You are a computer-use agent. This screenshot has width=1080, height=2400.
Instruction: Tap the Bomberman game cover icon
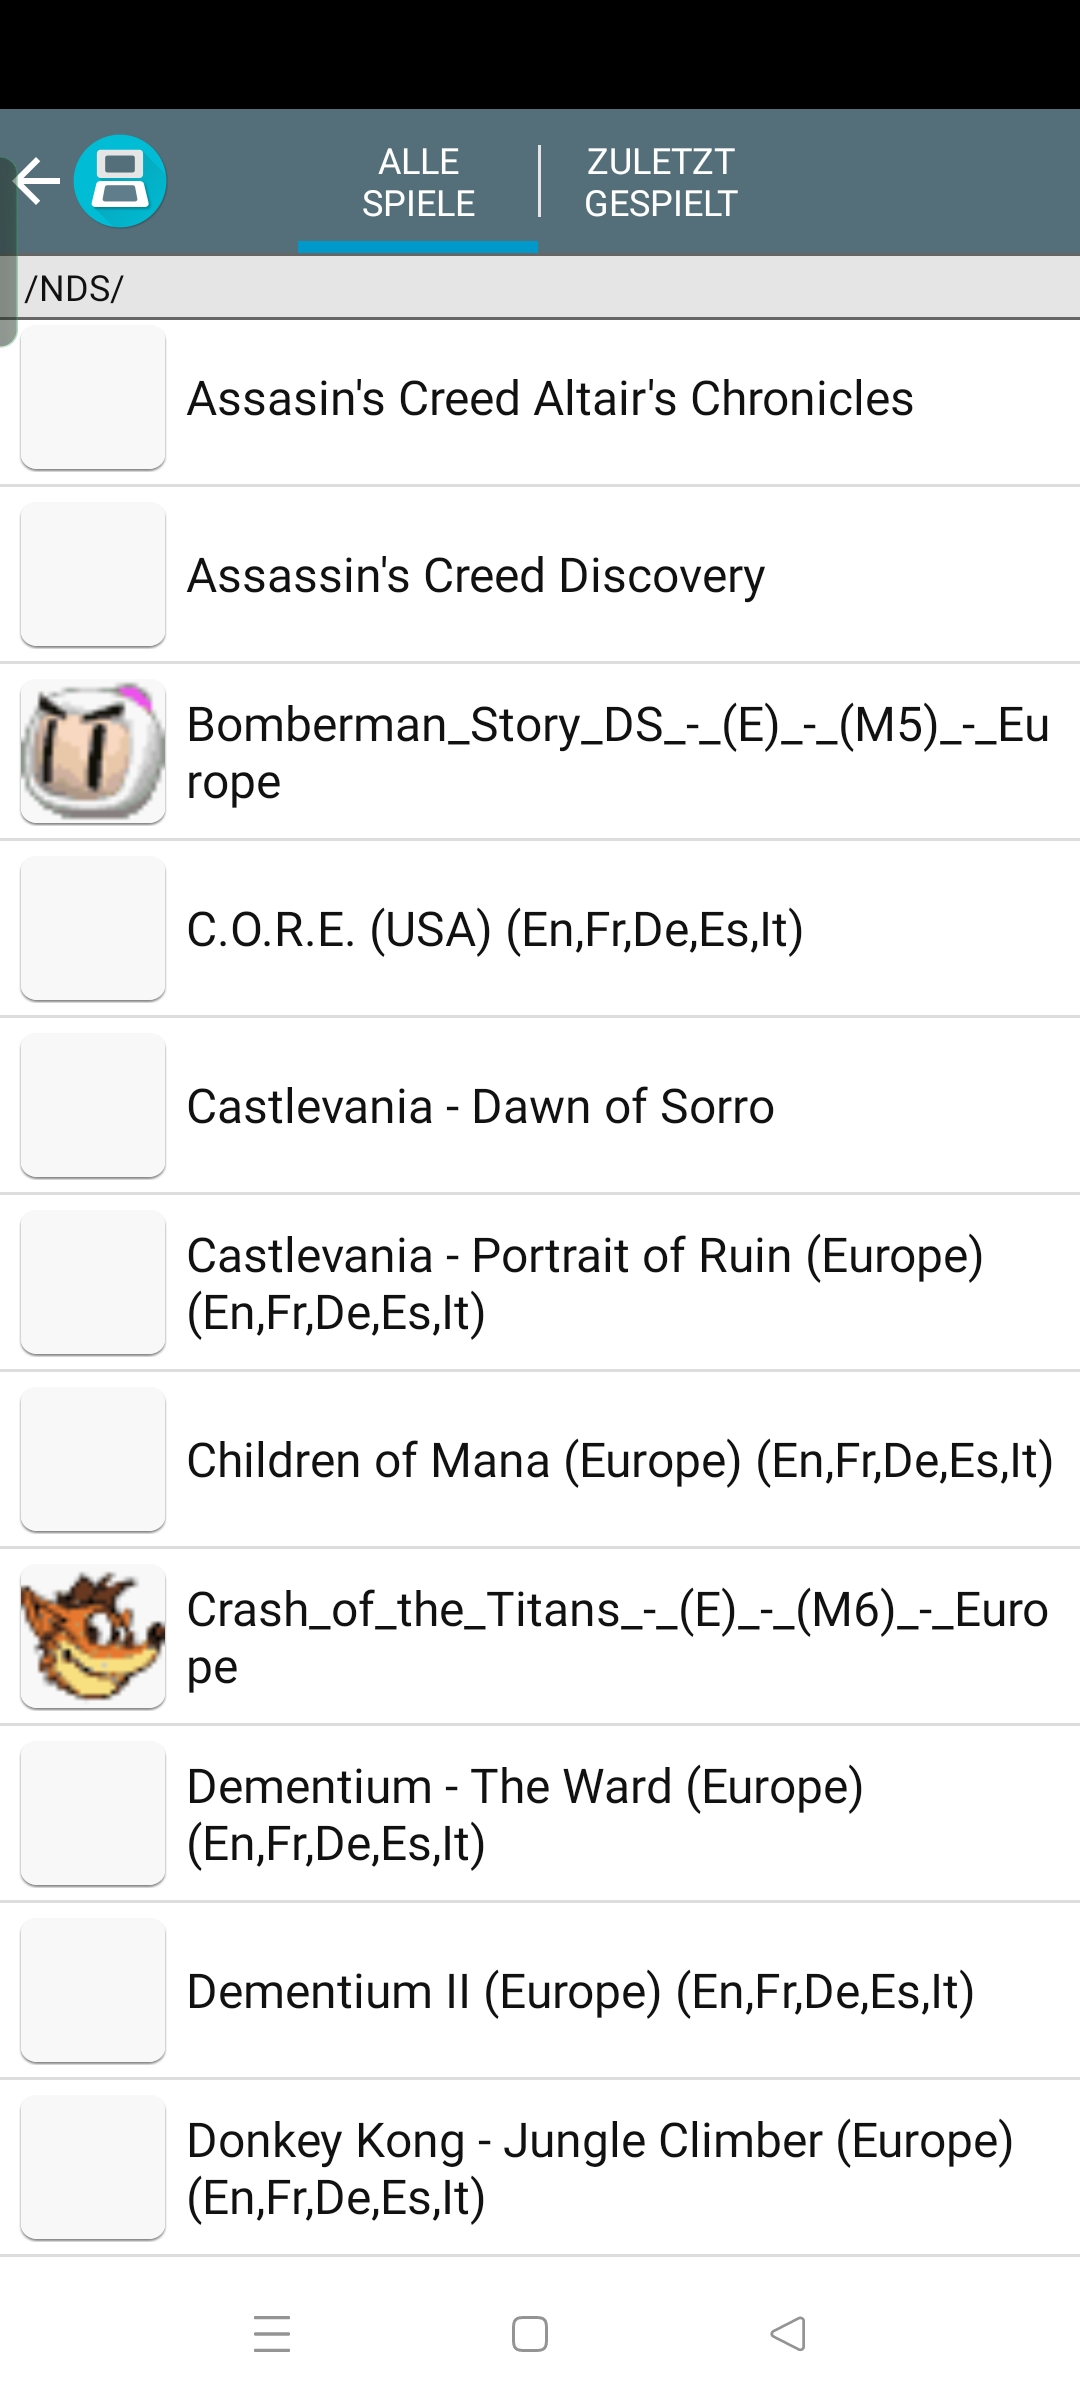(x=93, y=752)
